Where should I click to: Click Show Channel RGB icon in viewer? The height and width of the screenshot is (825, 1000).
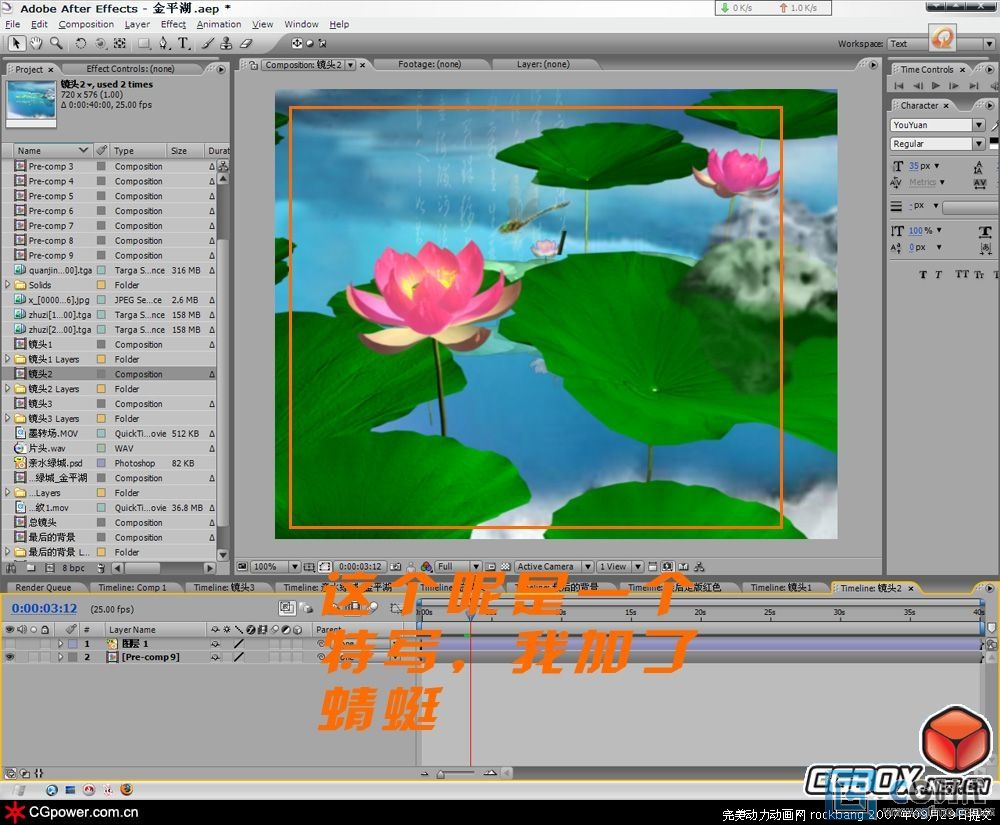[x=427, y=566]
